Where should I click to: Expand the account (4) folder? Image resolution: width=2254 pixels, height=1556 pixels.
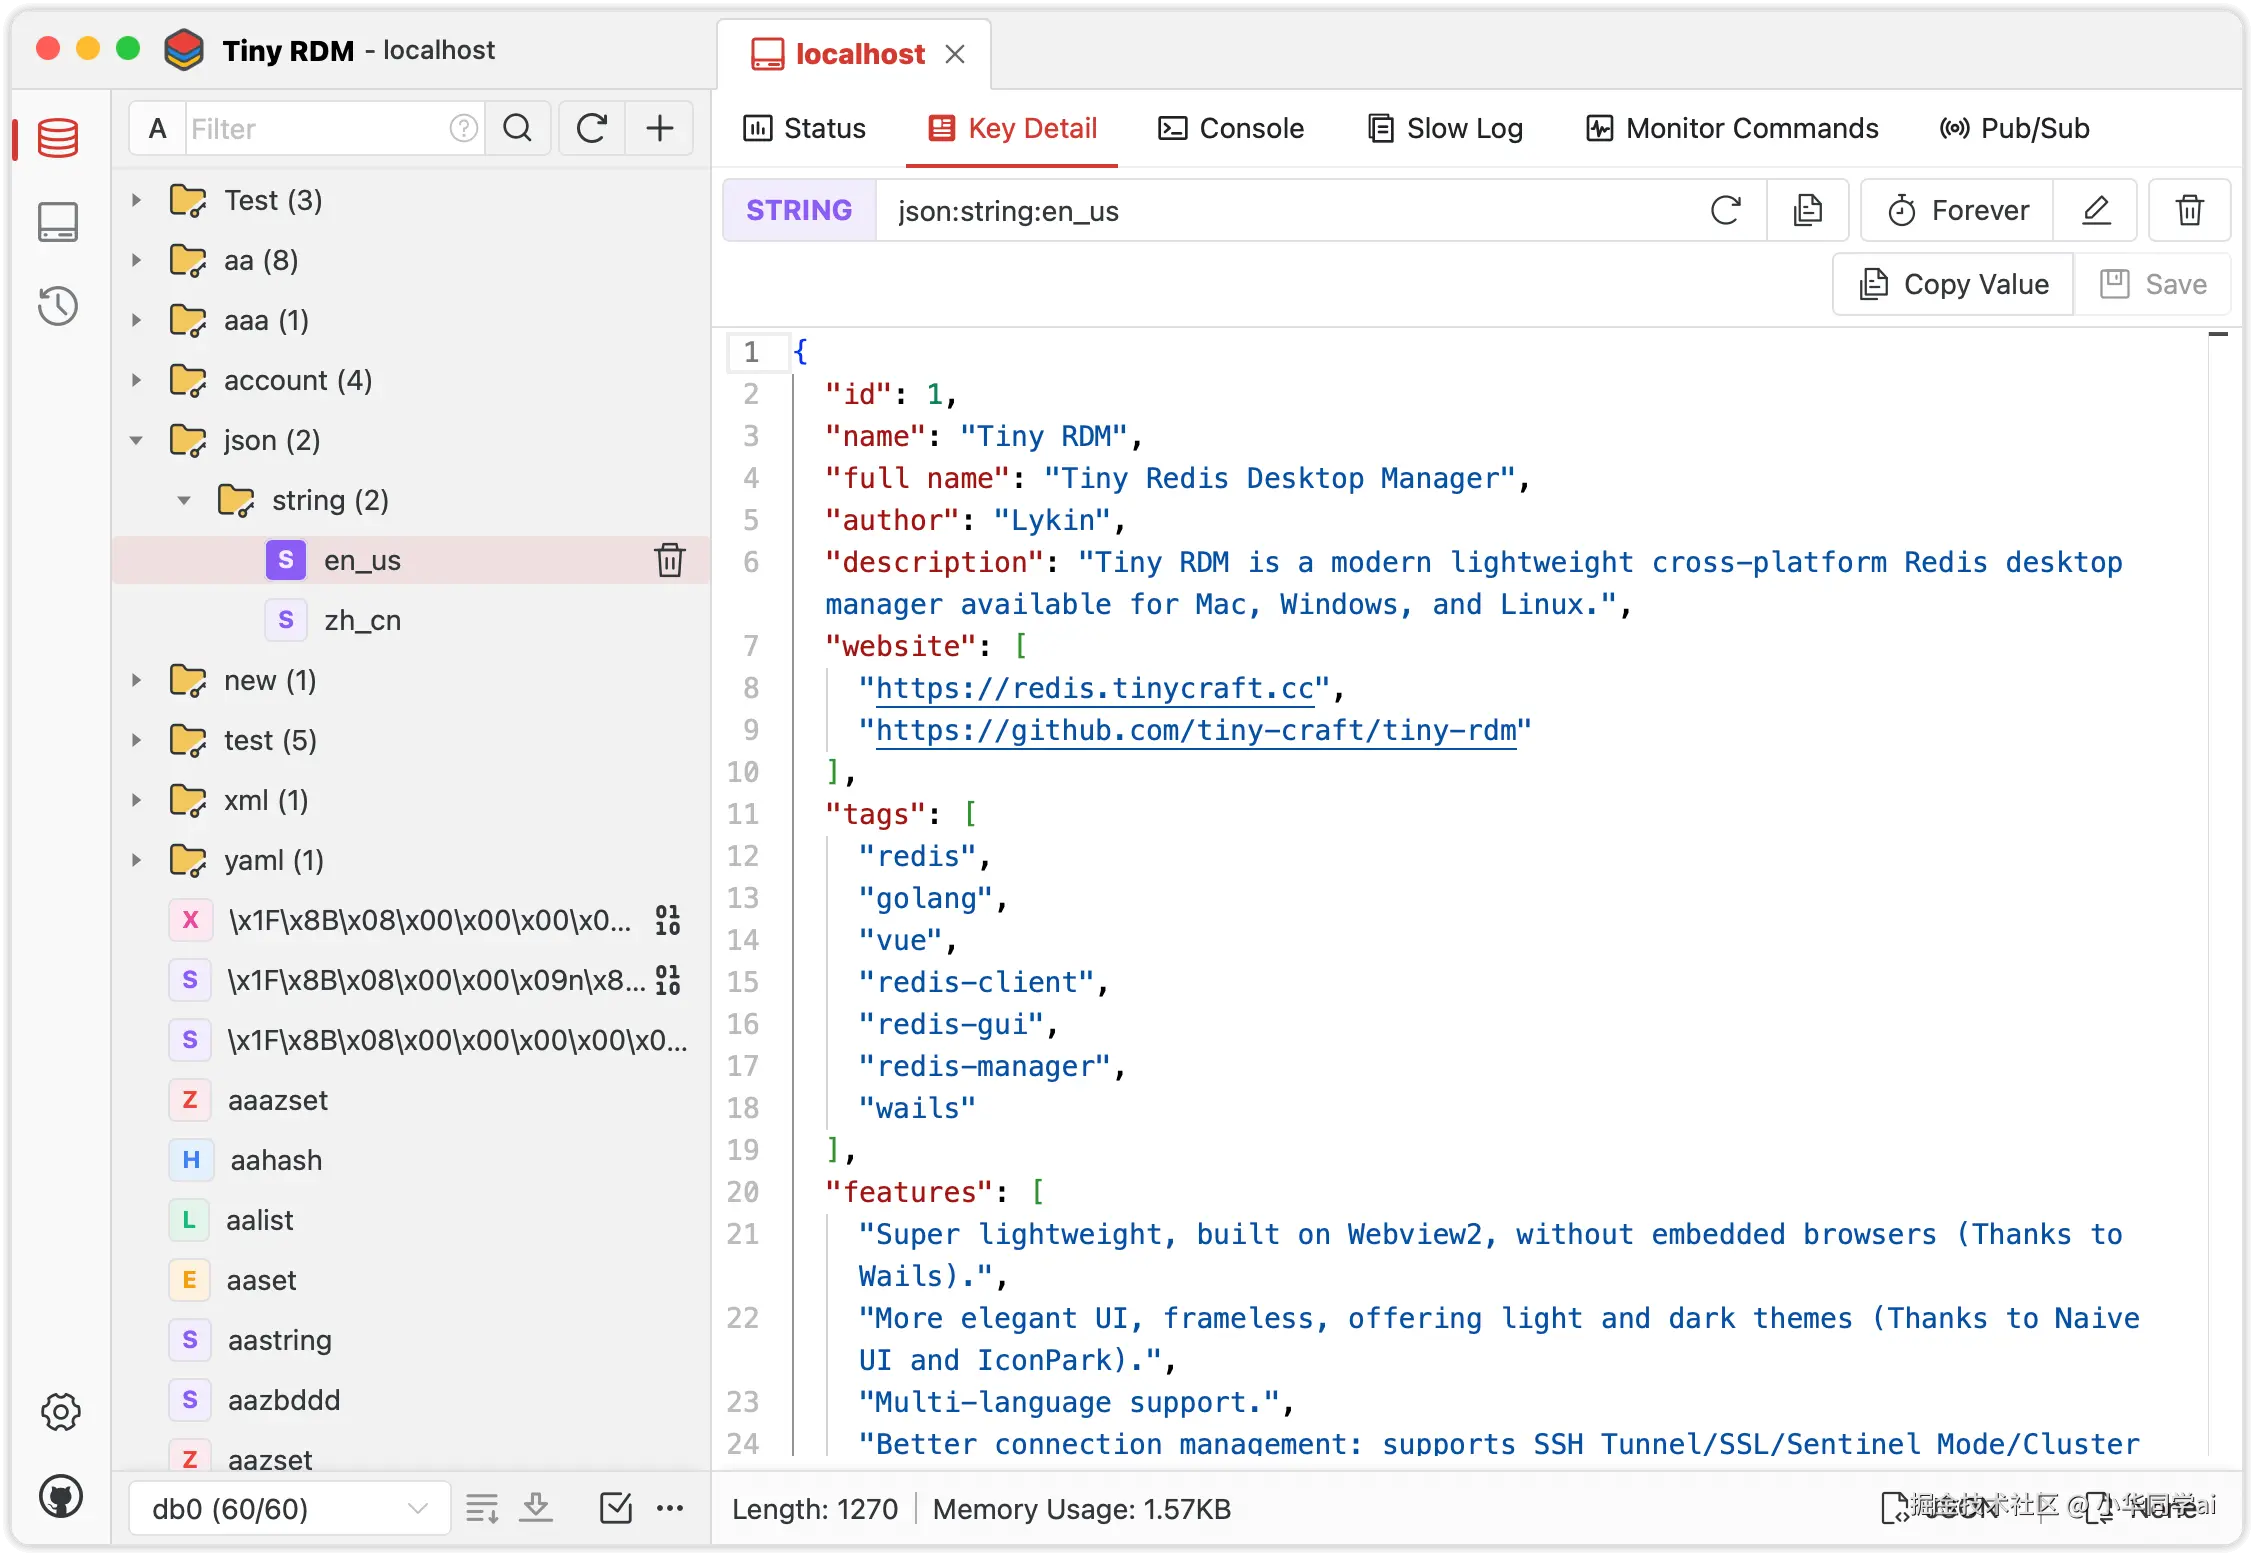click(x=137, y=380)
